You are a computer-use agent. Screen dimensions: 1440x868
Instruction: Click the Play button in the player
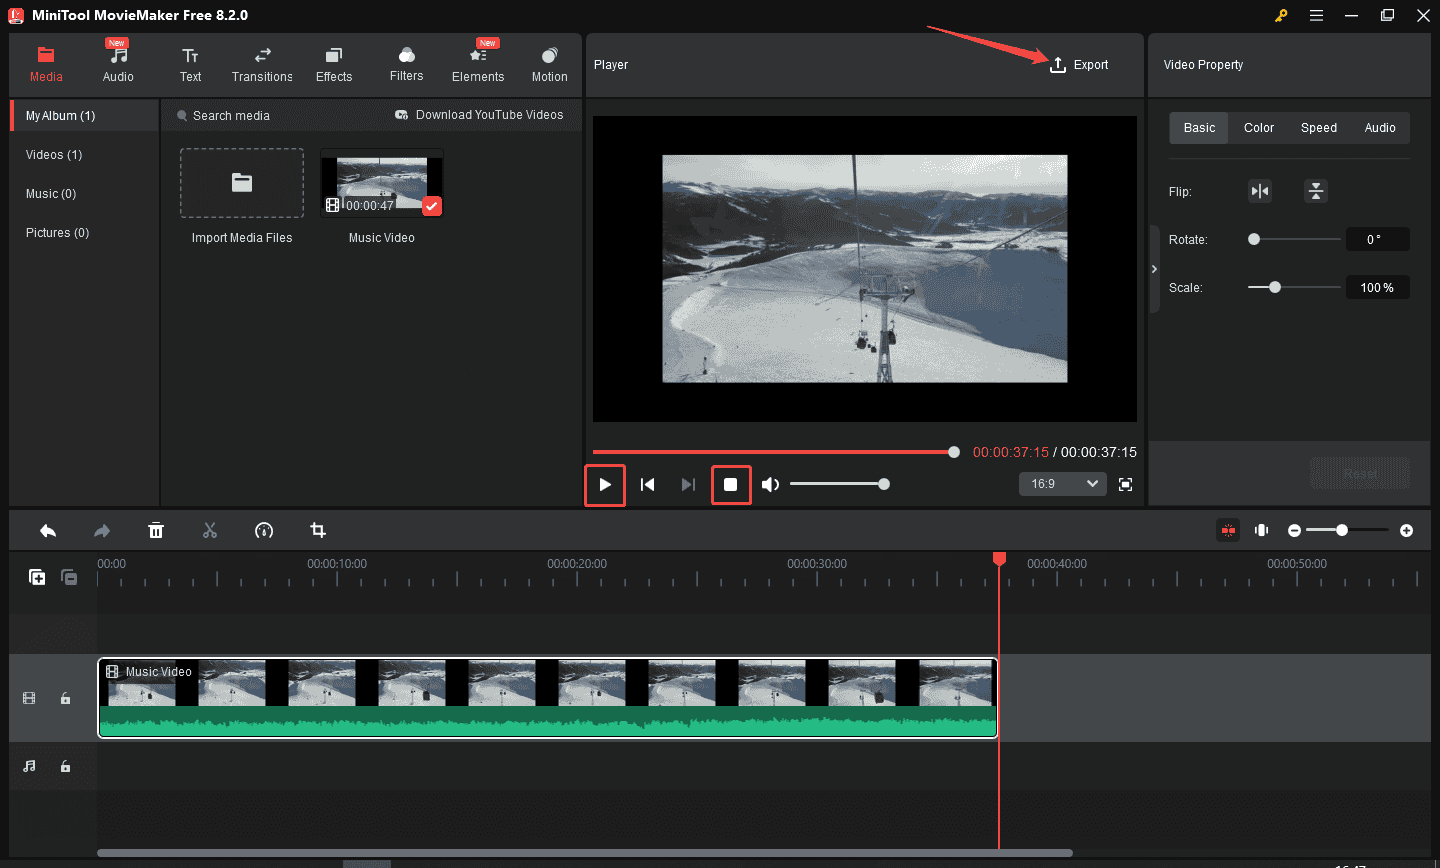[x=605, y=485]
